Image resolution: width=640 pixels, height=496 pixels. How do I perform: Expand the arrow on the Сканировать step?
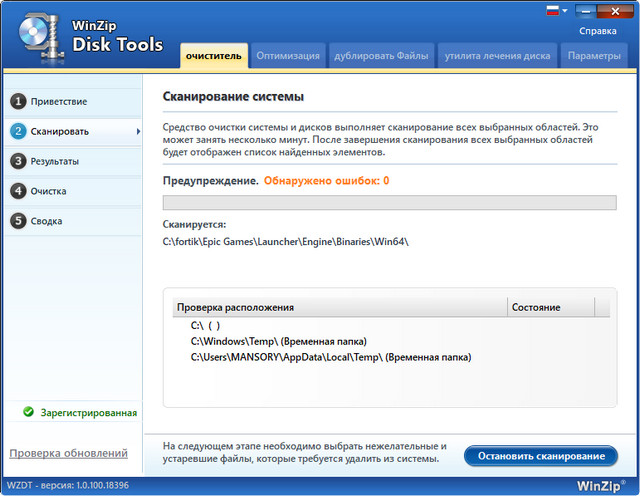tap(138, 131)
